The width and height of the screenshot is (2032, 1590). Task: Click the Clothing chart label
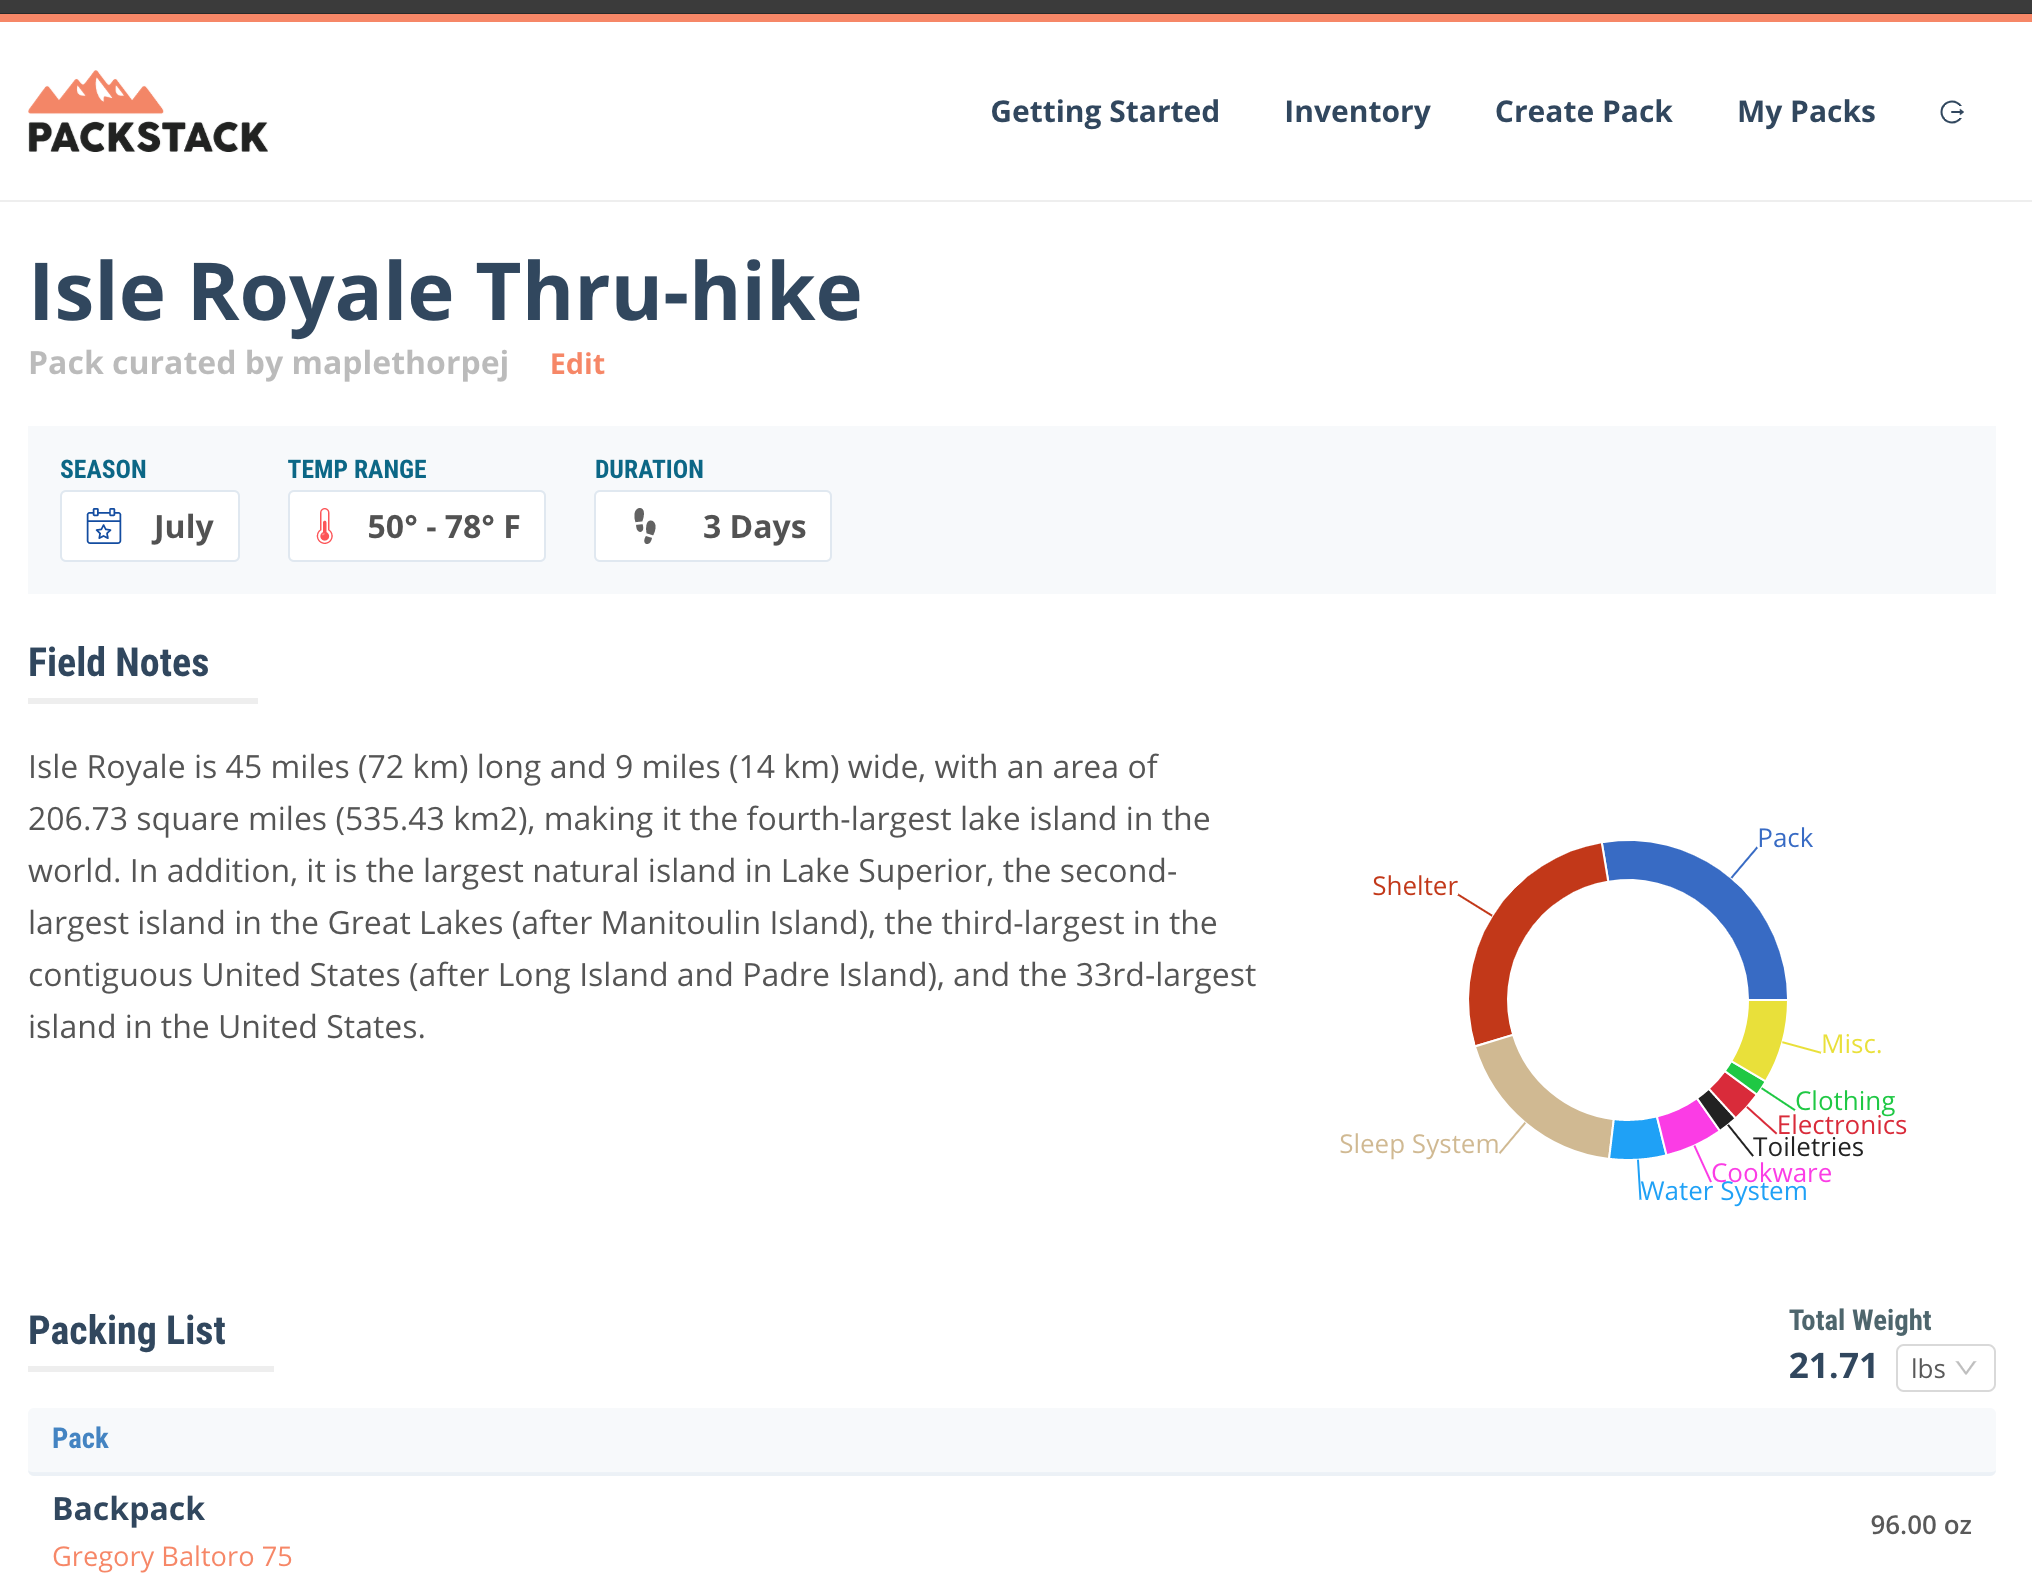click(x=1845, y=1101)
